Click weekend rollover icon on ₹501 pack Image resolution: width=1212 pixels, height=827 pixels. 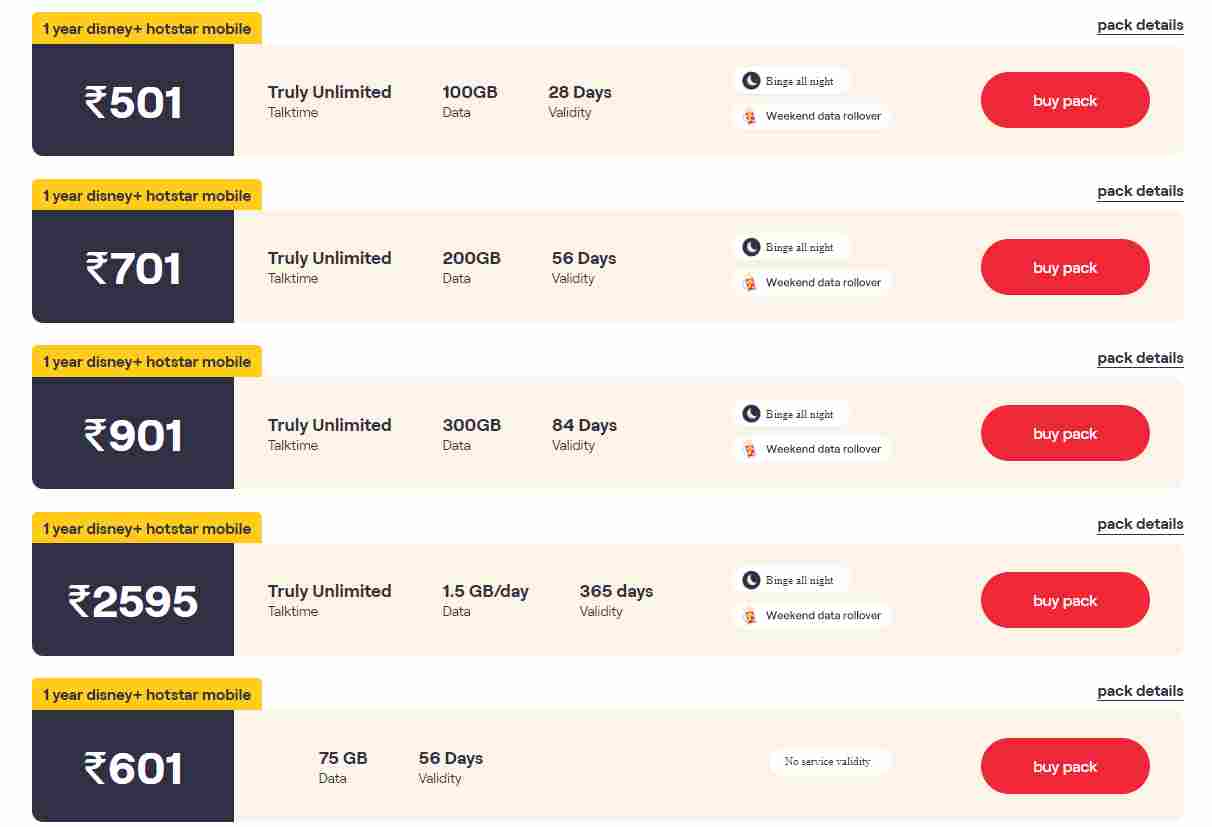coord(750,116)
